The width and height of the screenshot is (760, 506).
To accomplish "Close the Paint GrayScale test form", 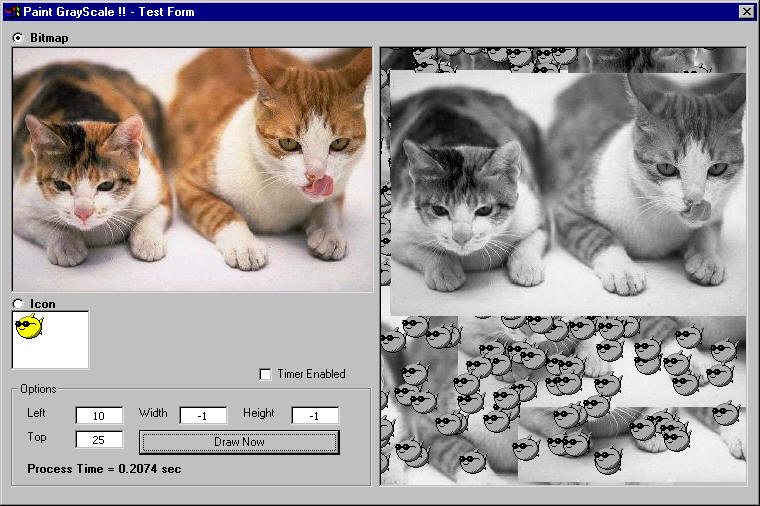I will 746,12.
